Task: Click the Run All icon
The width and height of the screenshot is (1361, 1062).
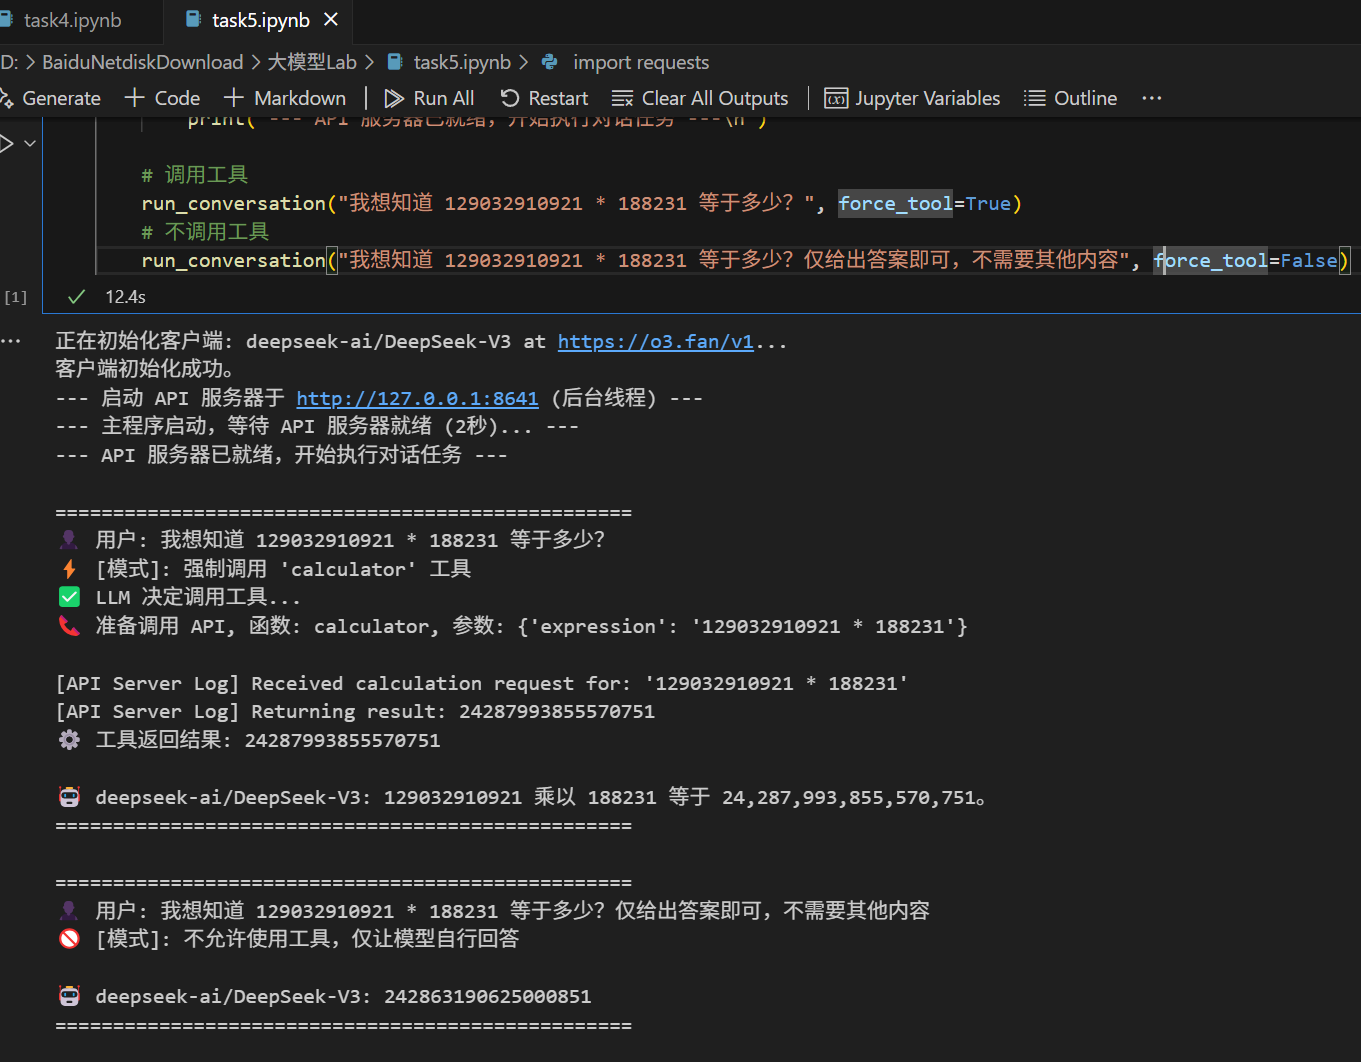Action: click(x=393, y=97)
